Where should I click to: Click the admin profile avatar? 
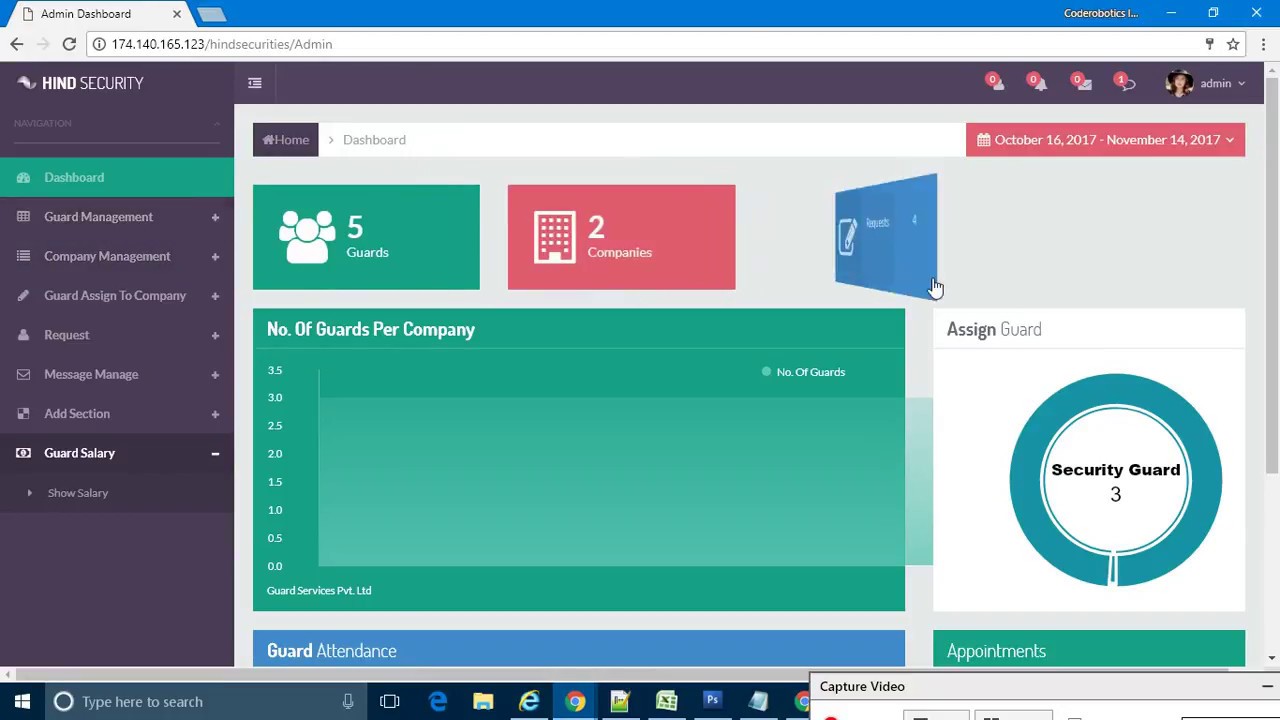click(x=1179, y=83)
